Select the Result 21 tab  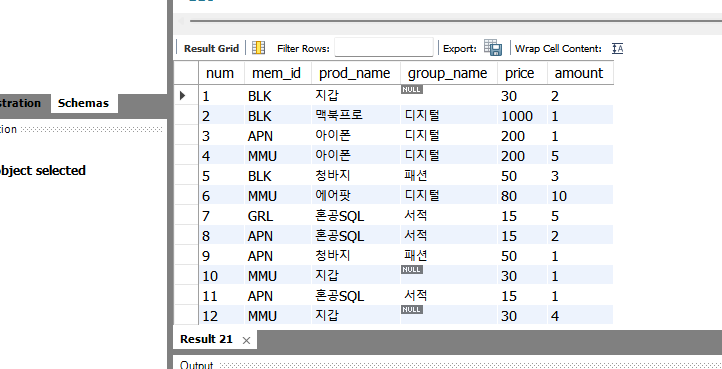(x=206, y=340)
